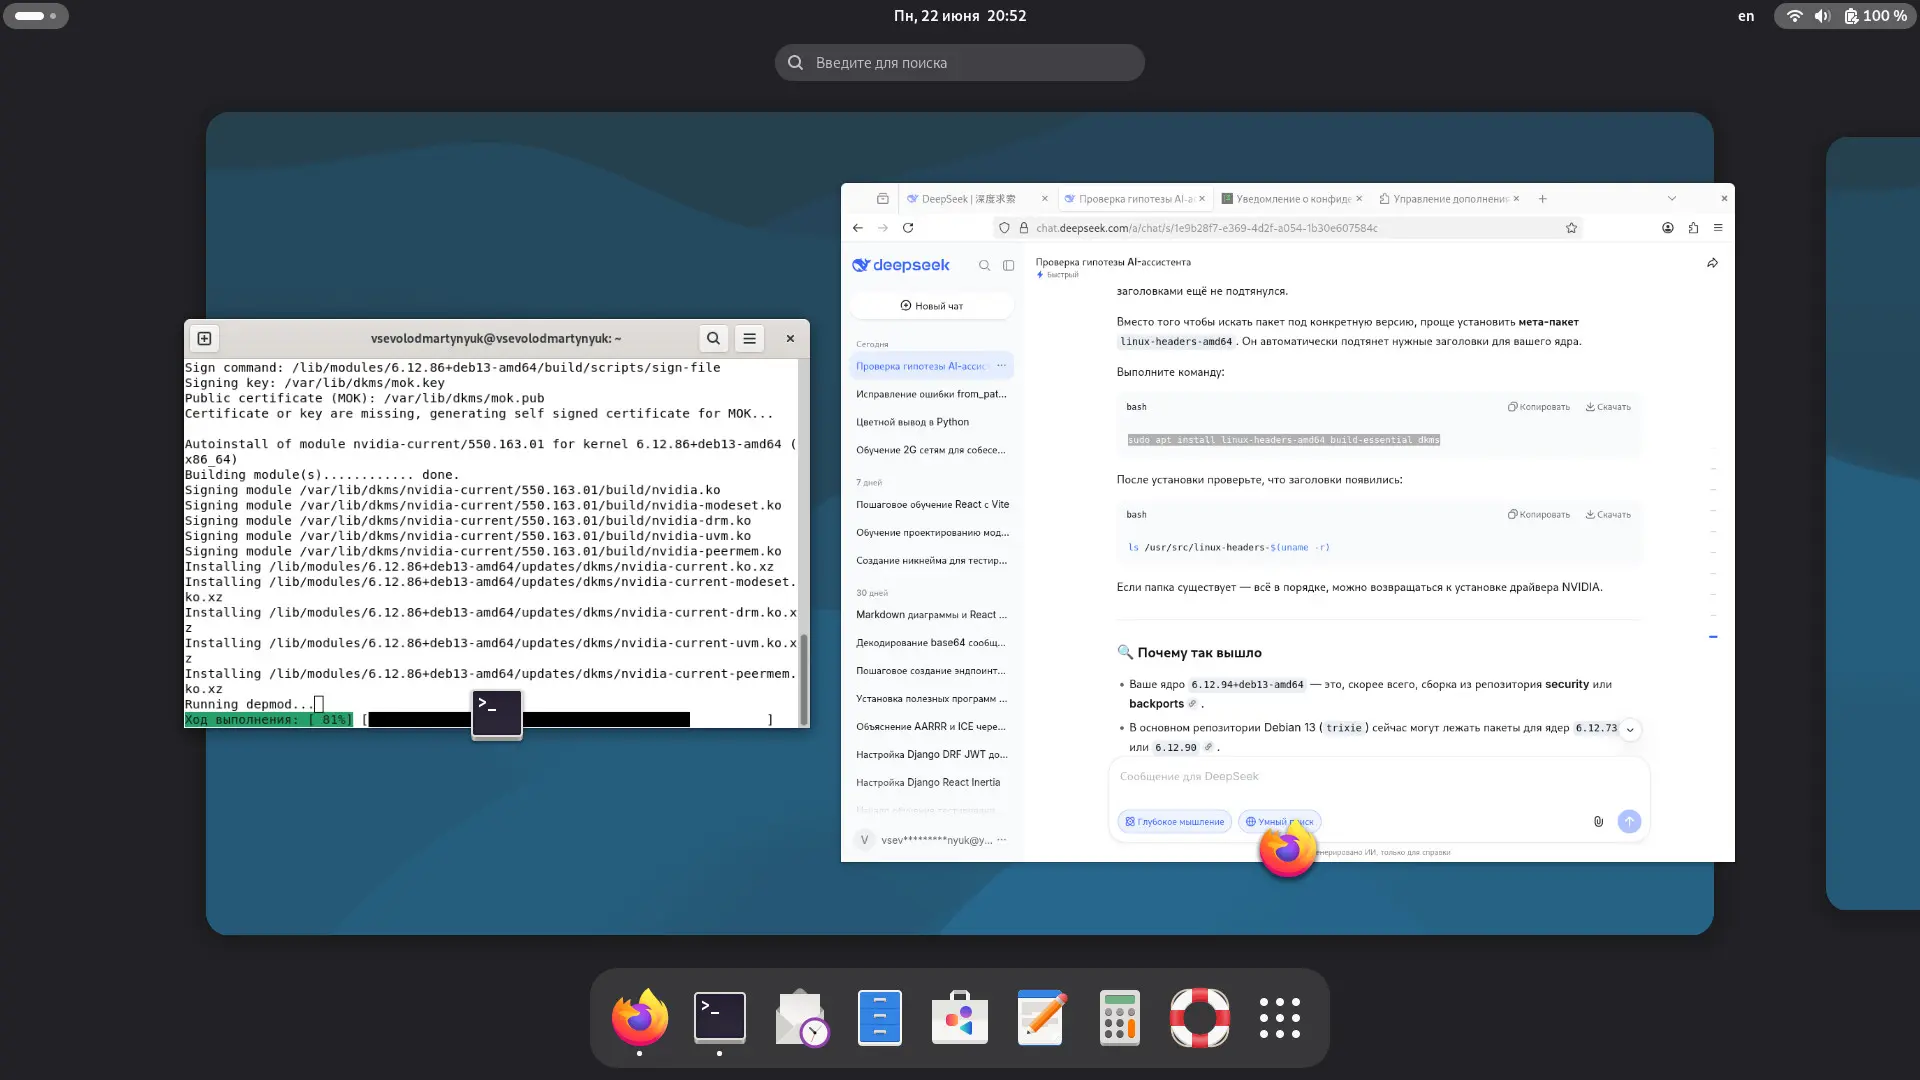Screen dimensions: 1920x1080
Task: Click scroll-to-bottom chevron in chat
Action: coord(1630,730)
